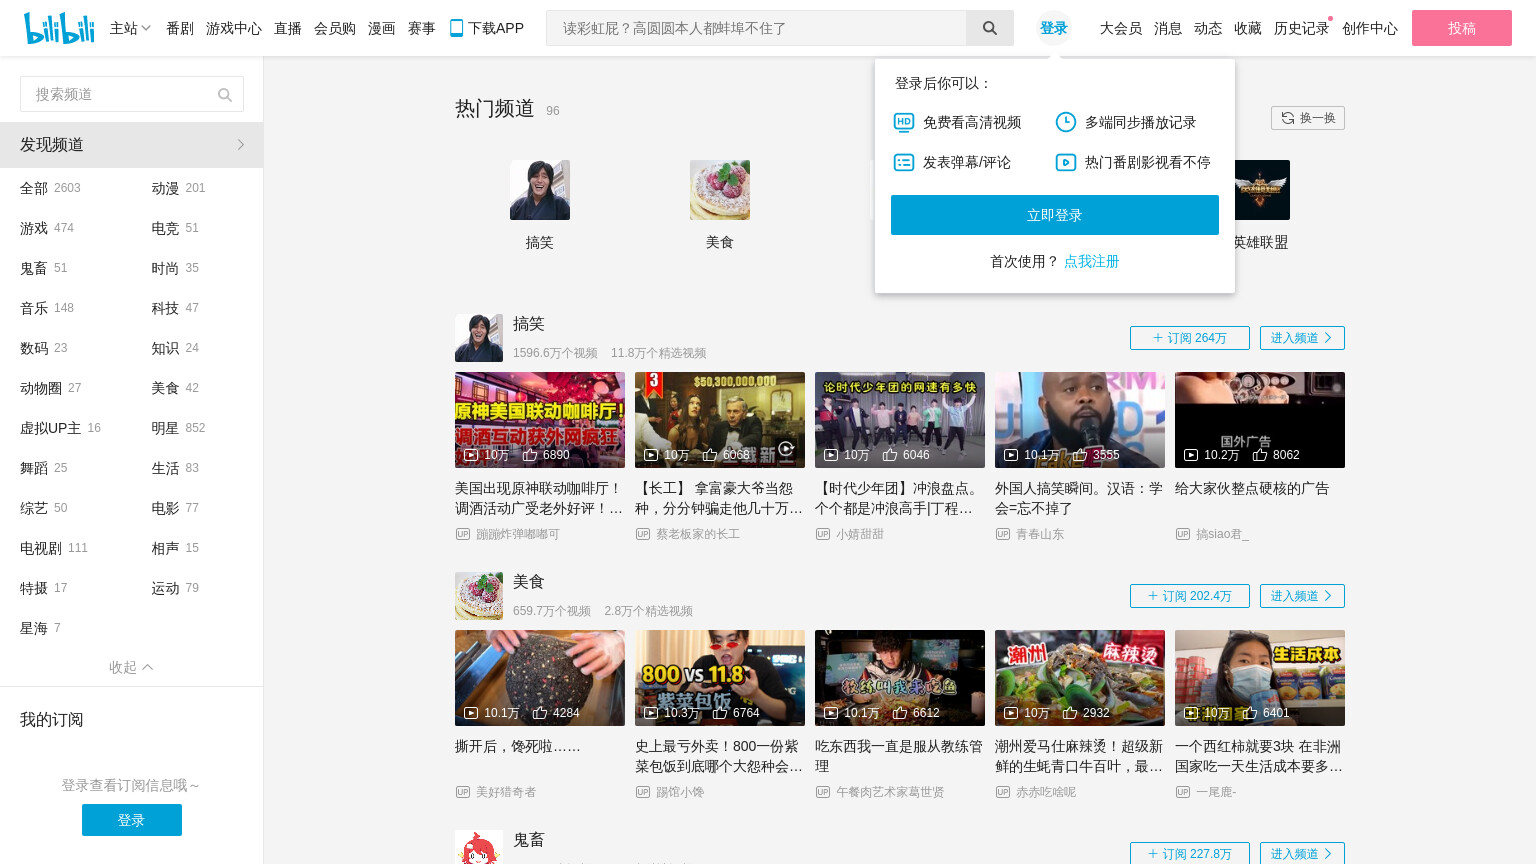Click the pink 投稿 button
The height and width of the screenshot is (864, 1536).
tap(1462, 28)
